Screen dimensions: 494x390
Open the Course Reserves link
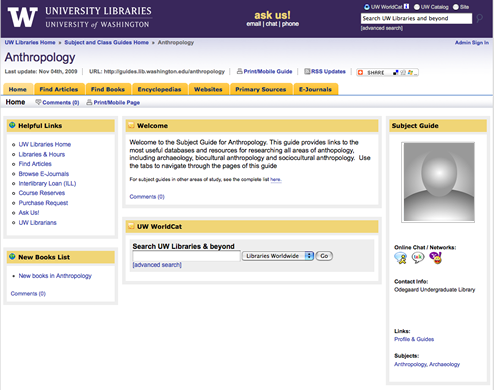pyautogui.click(x=42, y=193)
